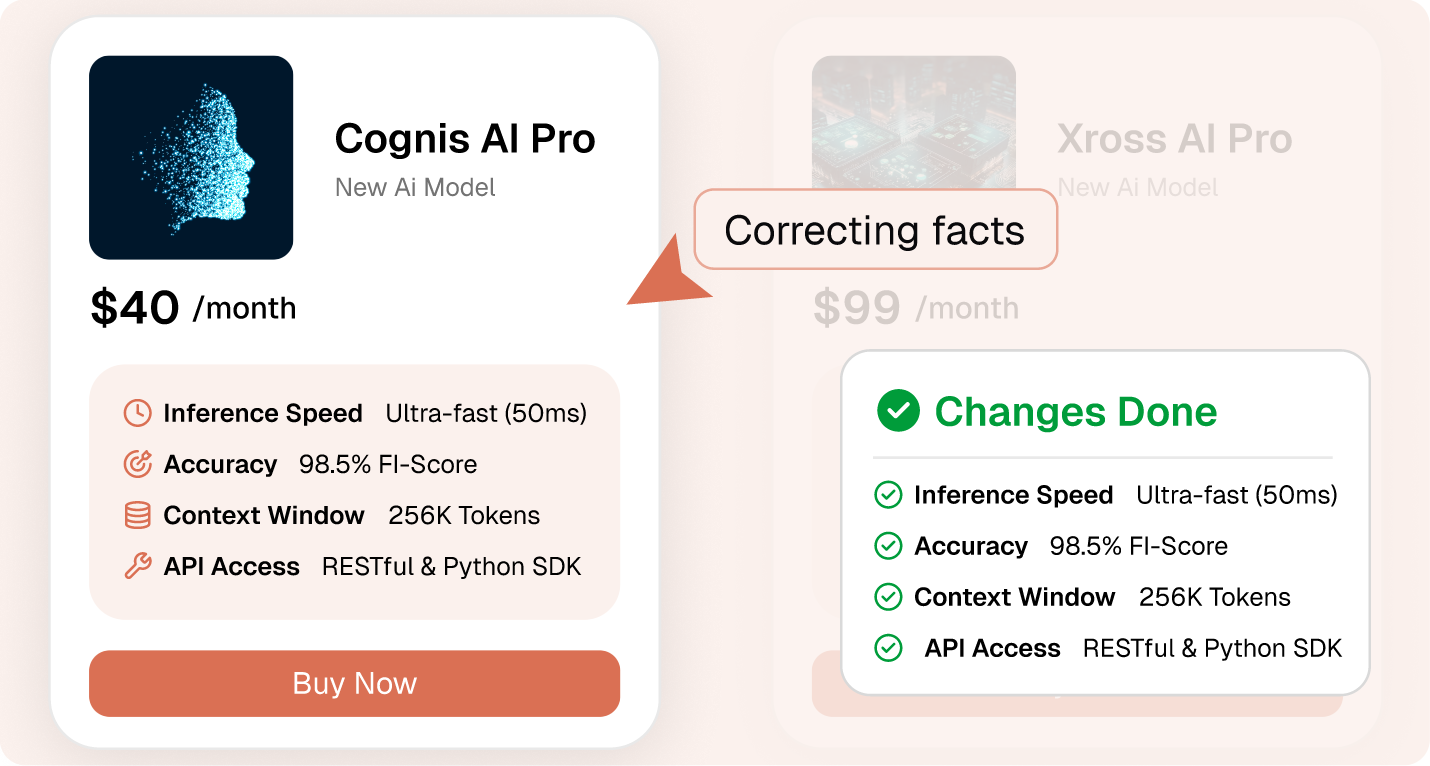The height and width of the screenshot is (766, 1430).
Task: Click the Cognis AI Pro face logo
Action: coord(191,158)
